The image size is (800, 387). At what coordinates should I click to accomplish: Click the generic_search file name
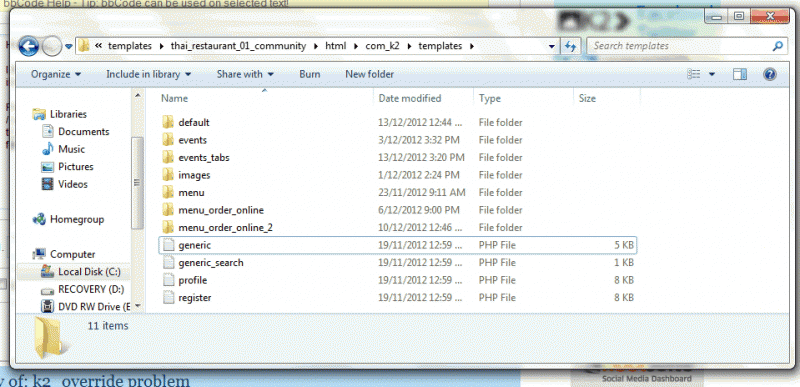[211, 263]
